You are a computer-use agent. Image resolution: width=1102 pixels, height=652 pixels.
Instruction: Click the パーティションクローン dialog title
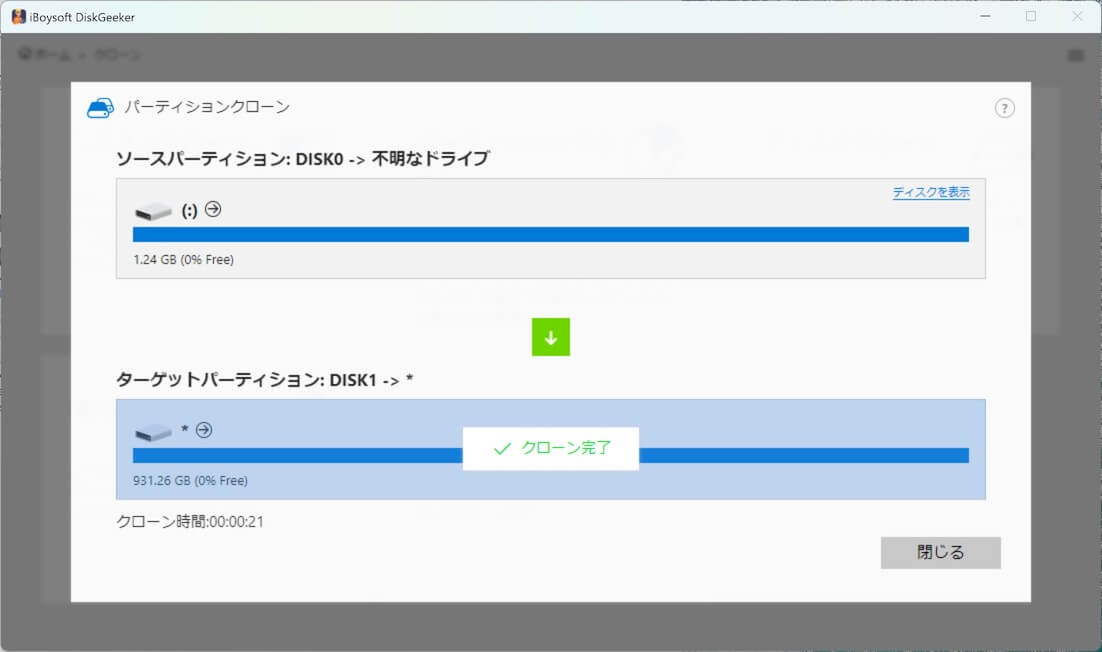[x=207, y=107]
